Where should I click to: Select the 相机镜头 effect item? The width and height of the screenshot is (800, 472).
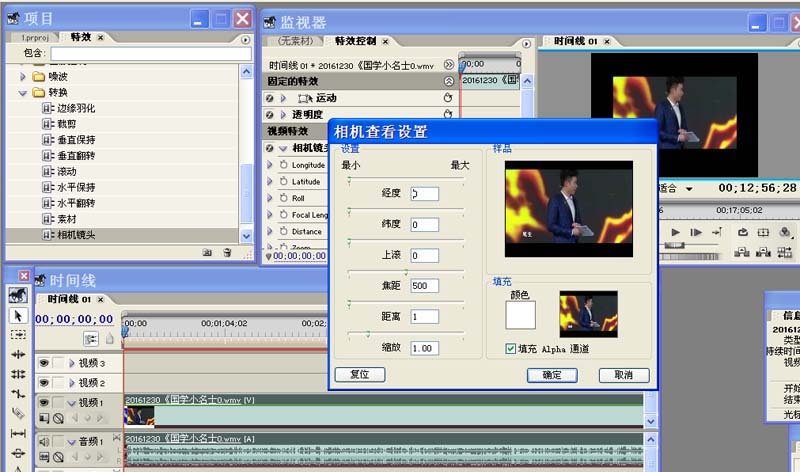[122, 235]
